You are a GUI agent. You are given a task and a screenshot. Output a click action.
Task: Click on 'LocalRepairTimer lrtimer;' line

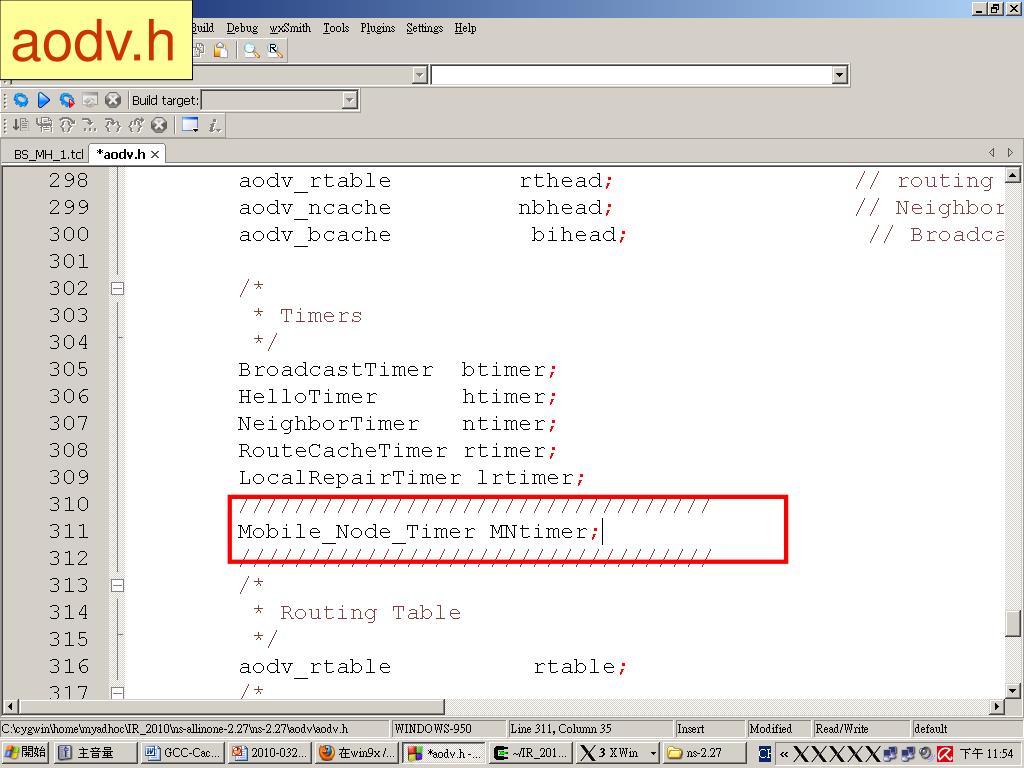(411, 477)
